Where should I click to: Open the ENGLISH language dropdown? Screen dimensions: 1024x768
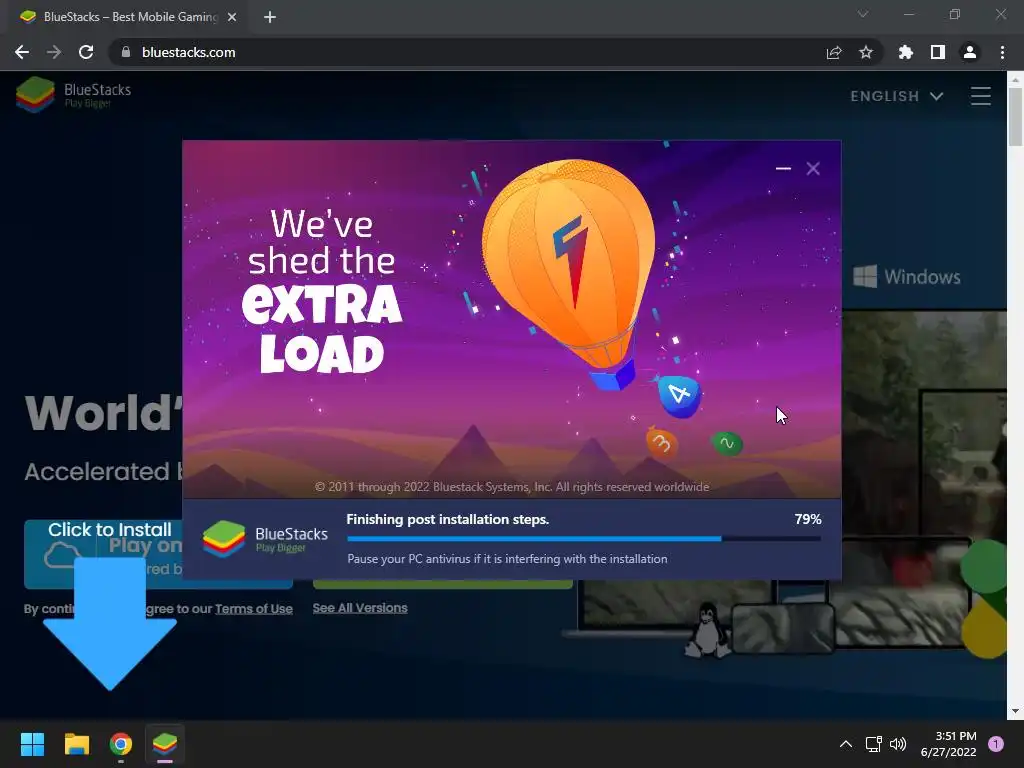tap(897, 96)
